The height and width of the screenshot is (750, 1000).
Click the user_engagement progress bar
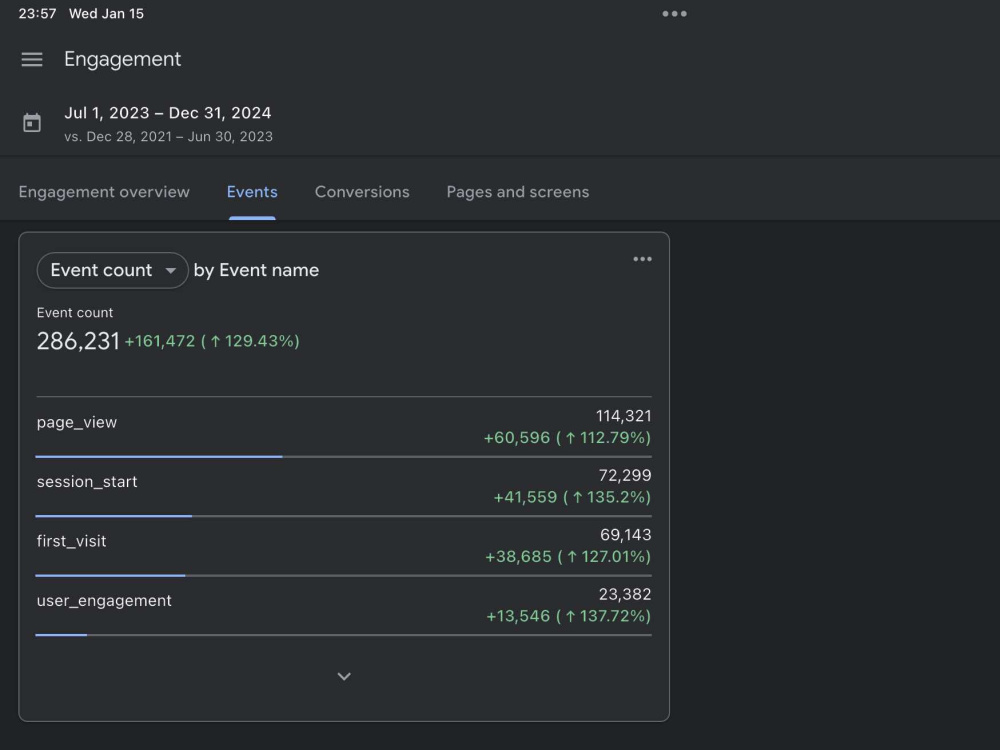point(344,635)
